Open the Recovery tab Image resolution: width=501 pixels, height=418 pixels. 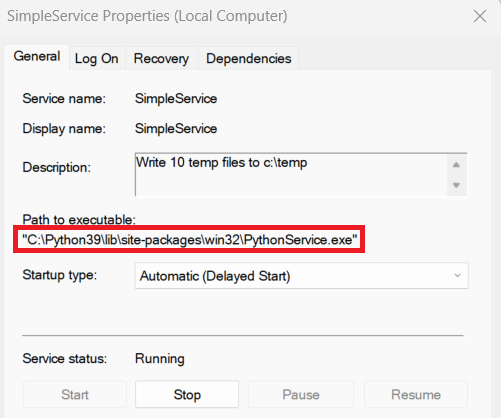[x=161, y=59]
